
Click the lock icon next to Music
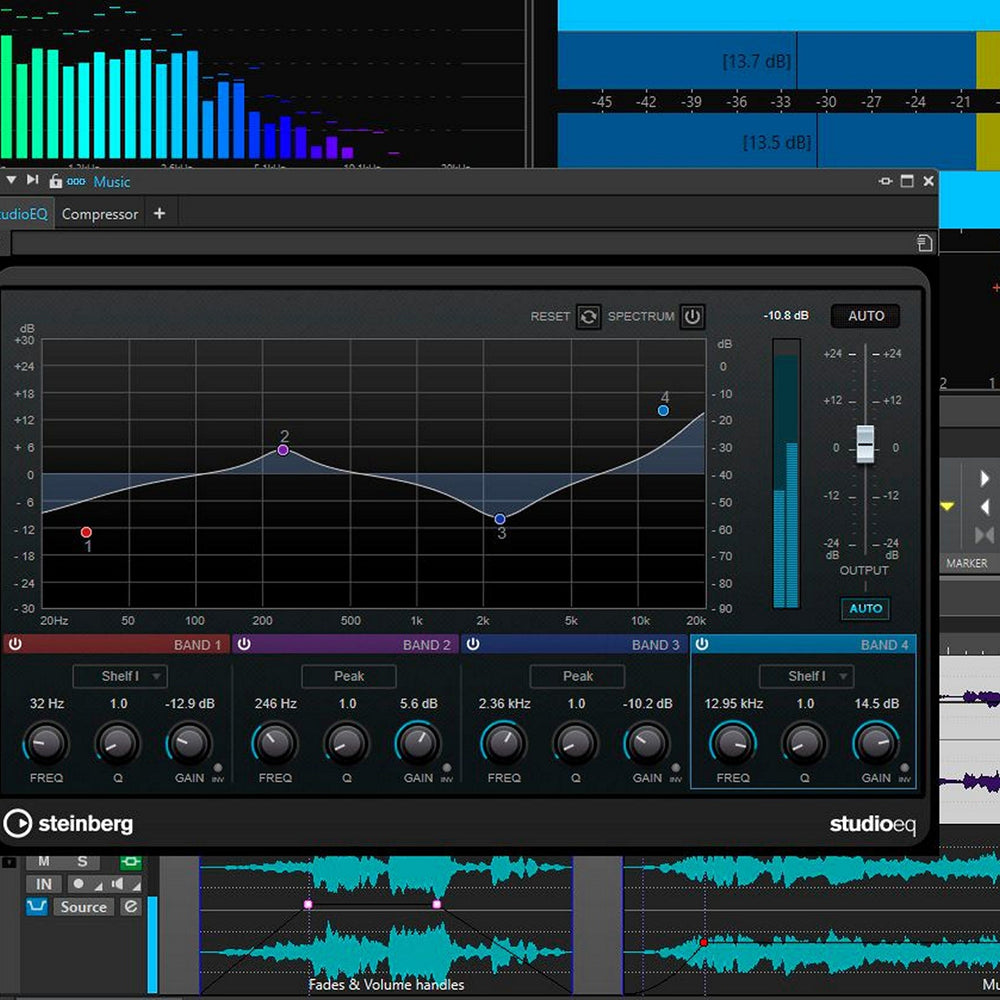coord(55,181)
